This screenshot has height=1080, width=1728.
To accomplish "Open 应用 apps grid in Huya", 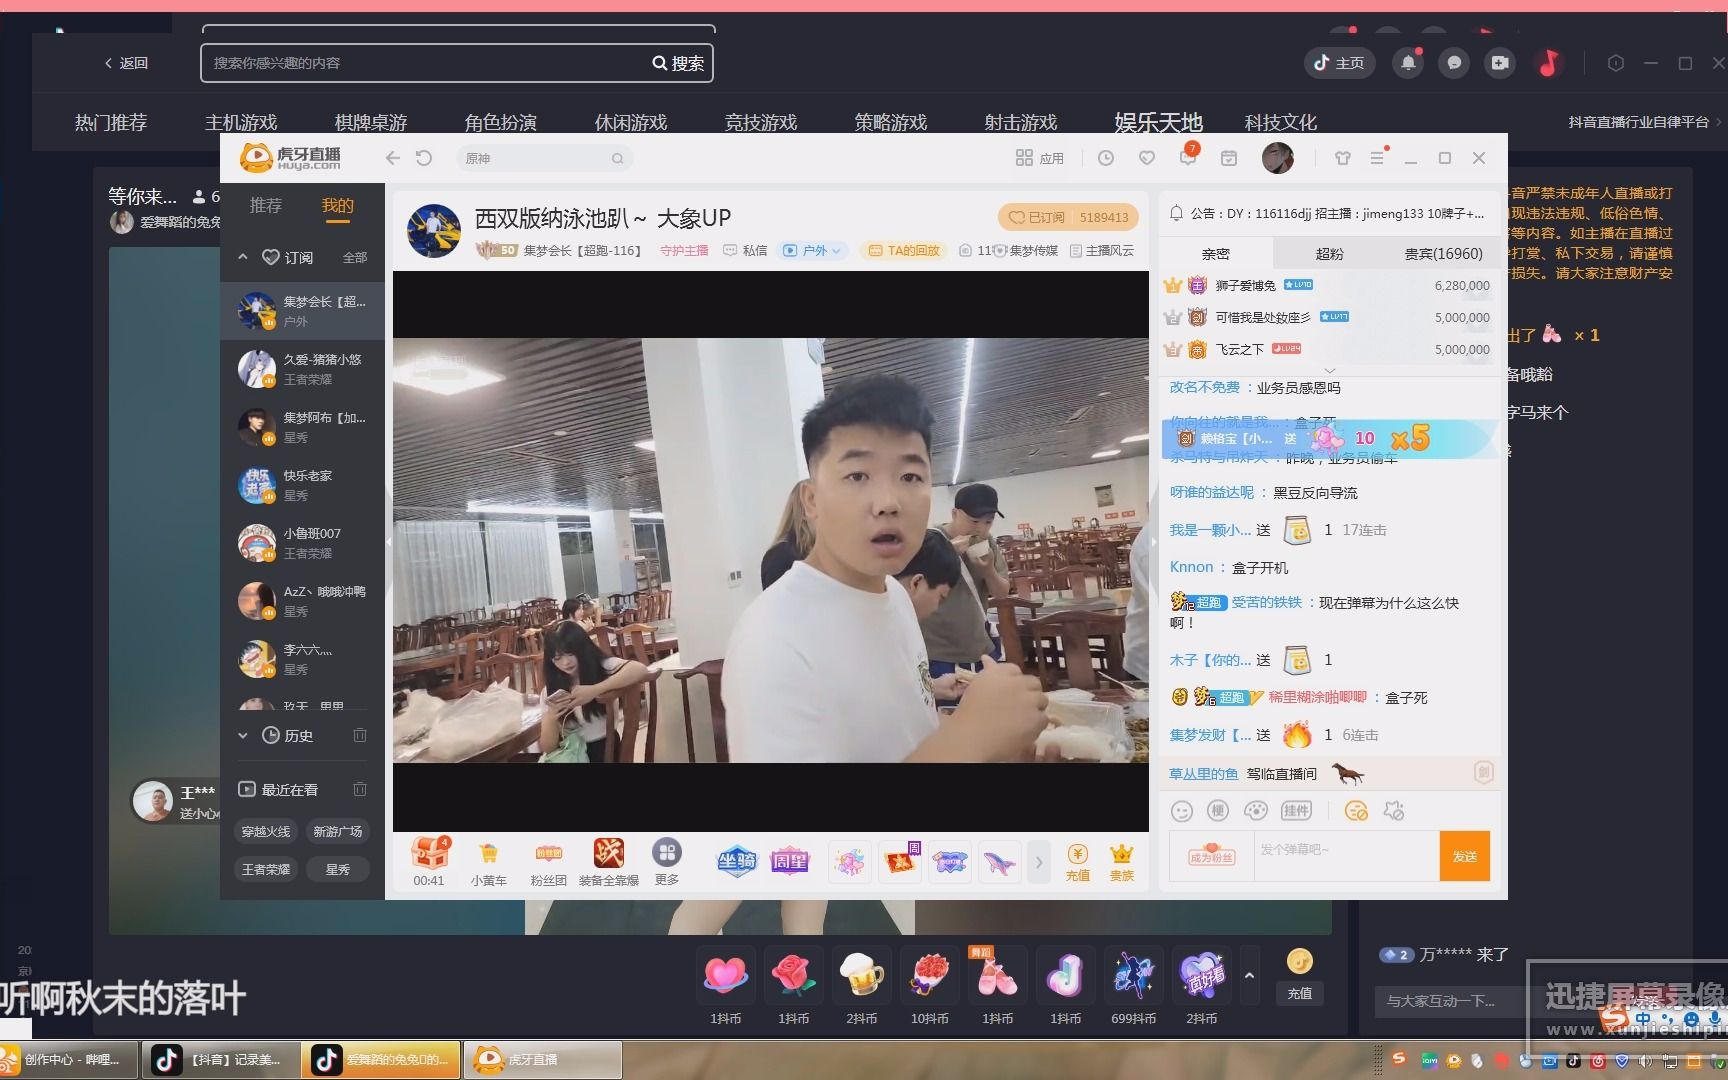I will pos(1040,158).
